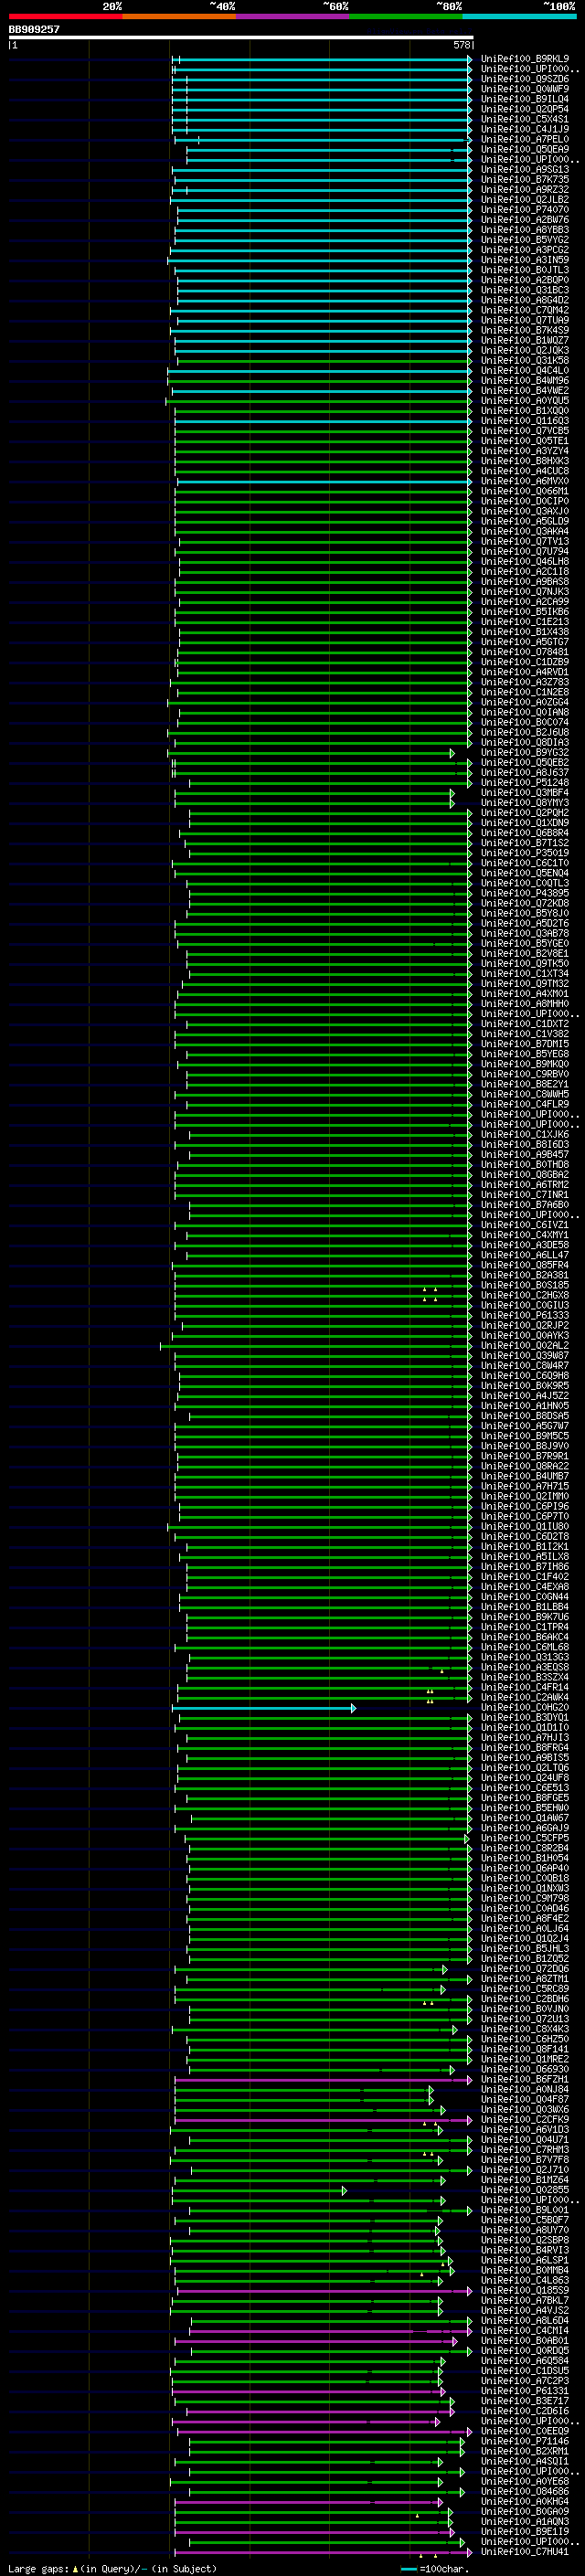Image resolution: width=585 pixels, height=2576 pixels.
Task: Select hit label UniRef100_Q0WWF9
Action: tap(525, 89)
